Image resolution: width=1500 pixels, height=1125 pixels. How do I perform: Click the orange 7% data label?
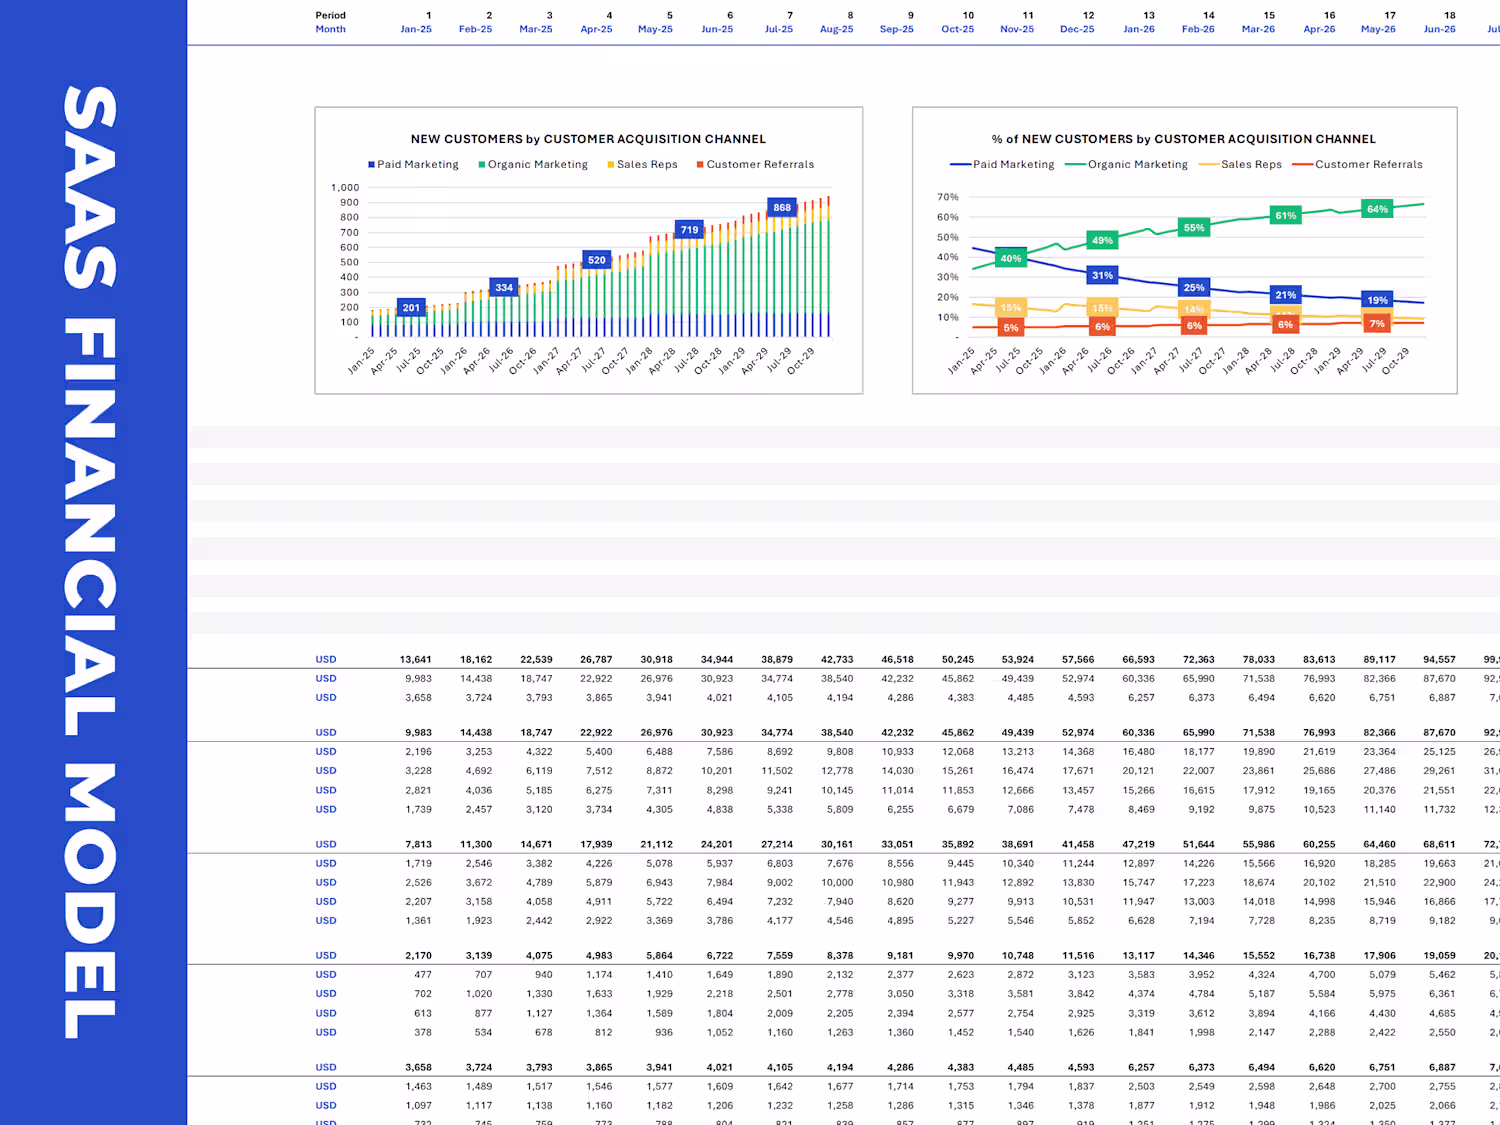point(1378,324)
